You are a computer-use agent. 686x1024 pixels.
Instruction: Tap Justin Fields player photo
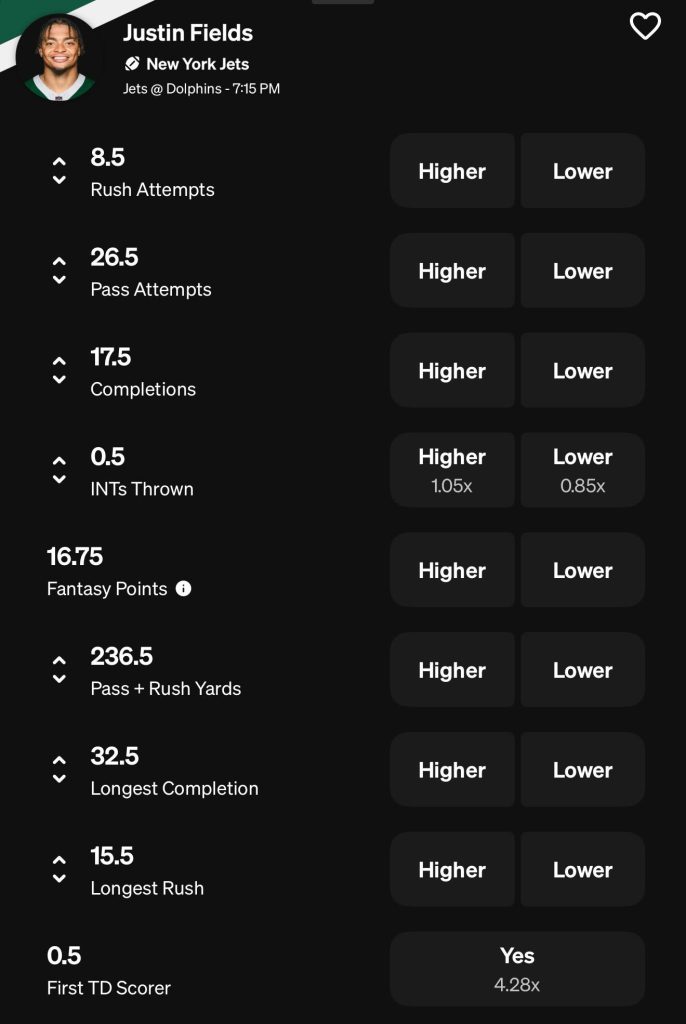59,58
